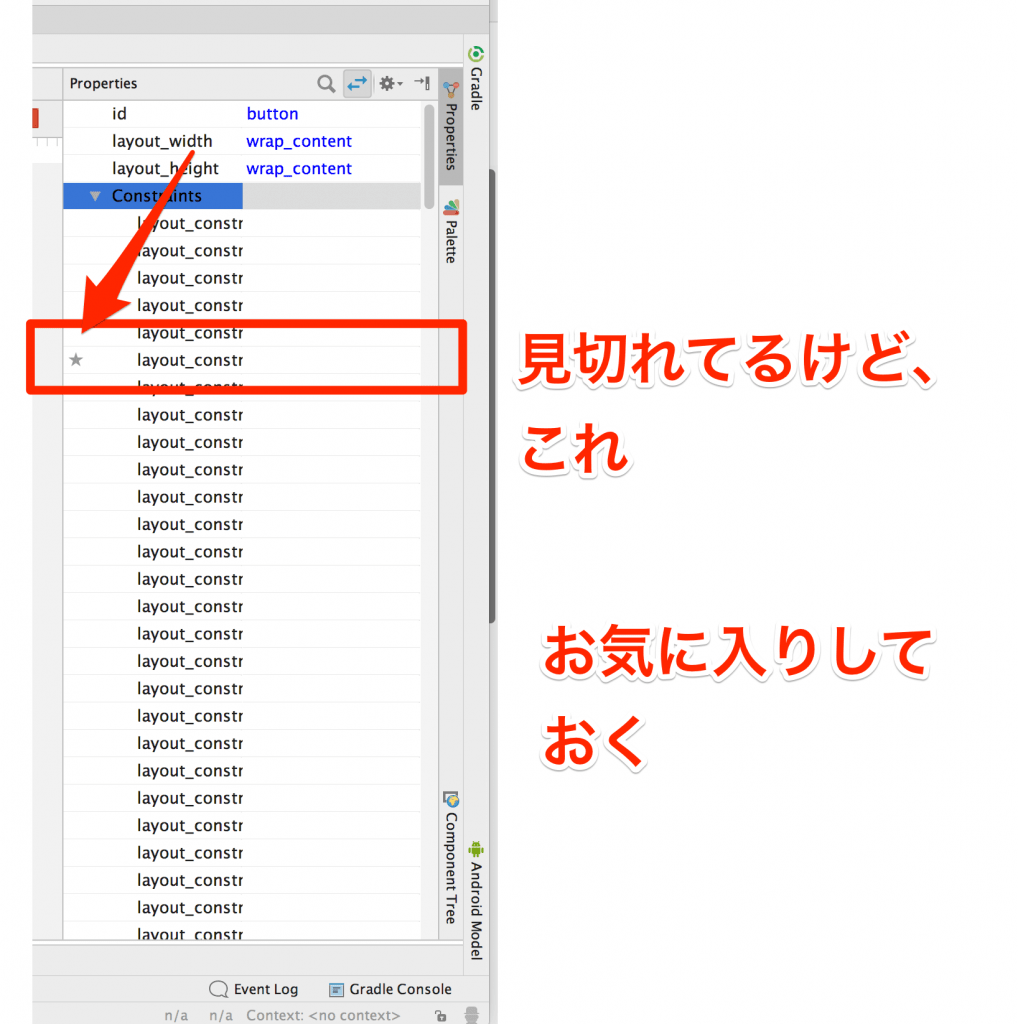The image size is (1018, 1024).
Task: Click the Android robot icon by Android Model
Action: pos(476,849)
